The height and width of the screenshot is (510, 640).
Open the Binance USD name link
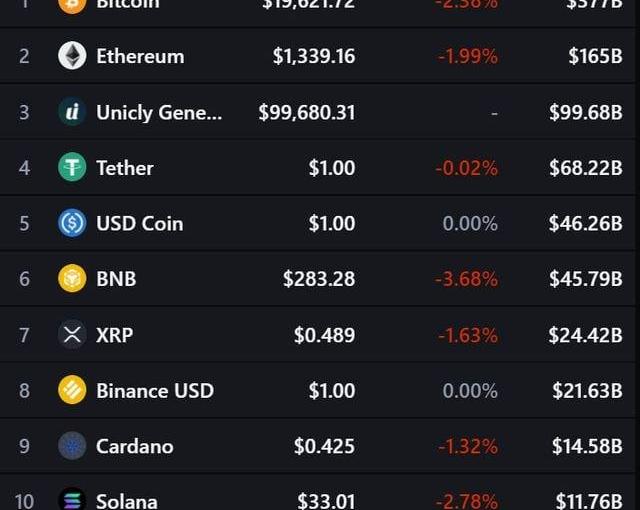155,391
